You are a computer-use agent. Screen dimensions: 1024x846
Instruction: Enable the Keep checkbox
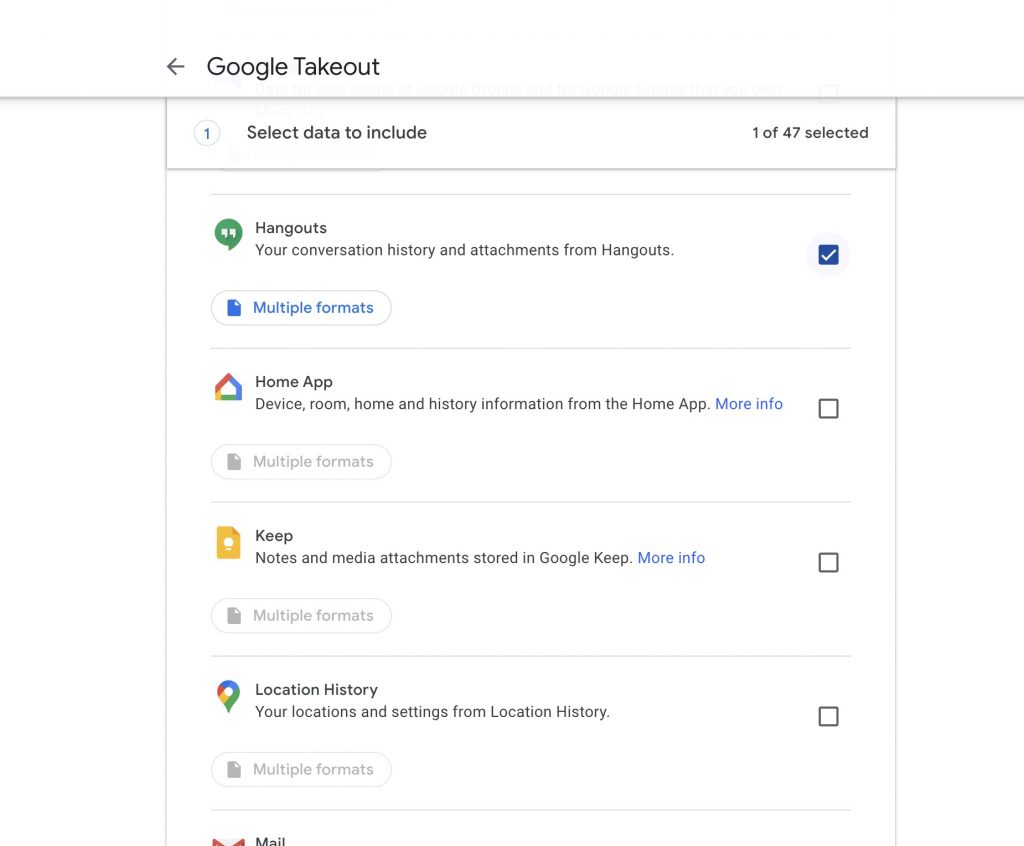point(828,563)
